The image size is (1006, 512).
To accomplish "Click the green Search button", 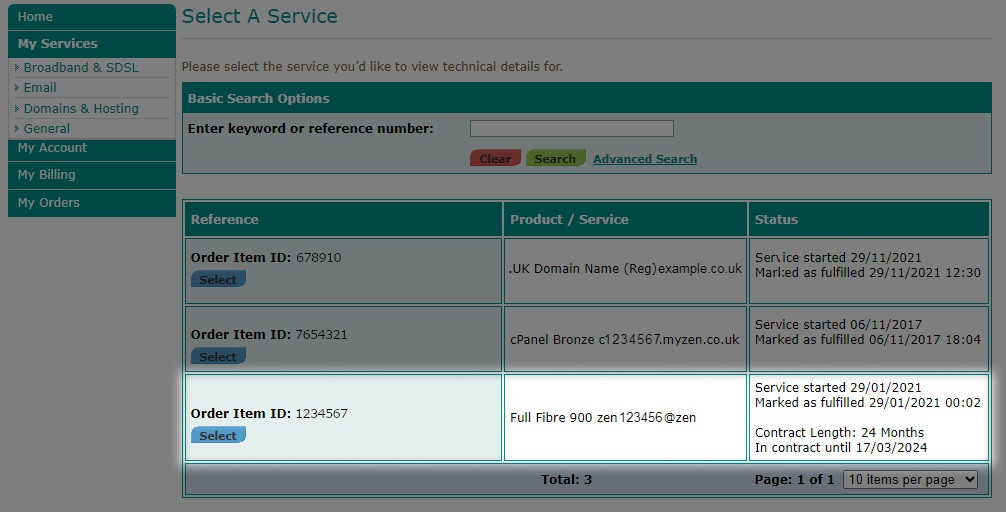I will click(x=556, y=158).
